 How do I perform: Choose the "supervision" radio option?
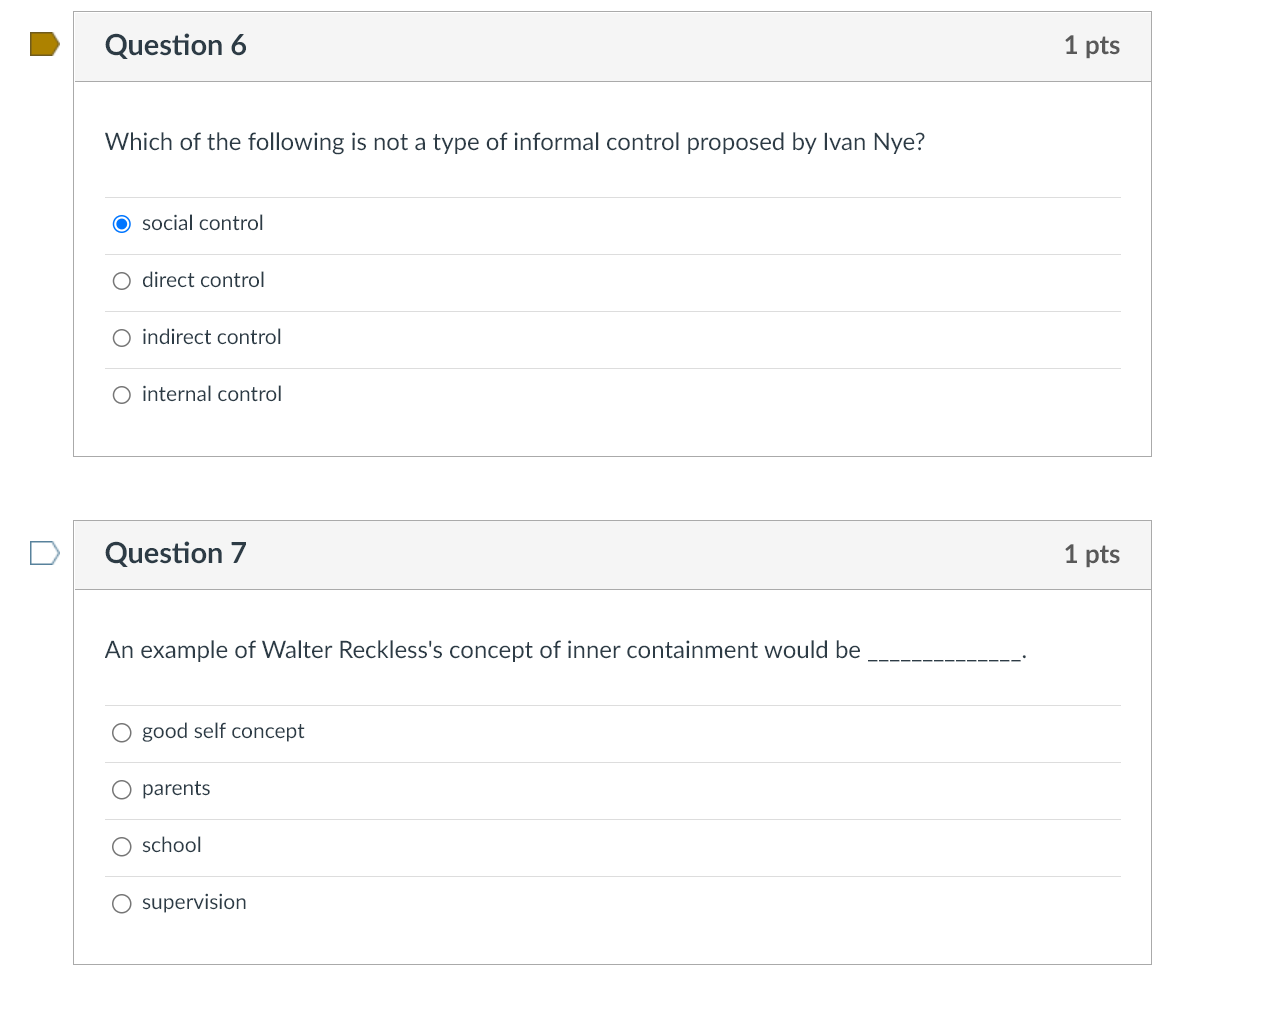pos(122,904)
